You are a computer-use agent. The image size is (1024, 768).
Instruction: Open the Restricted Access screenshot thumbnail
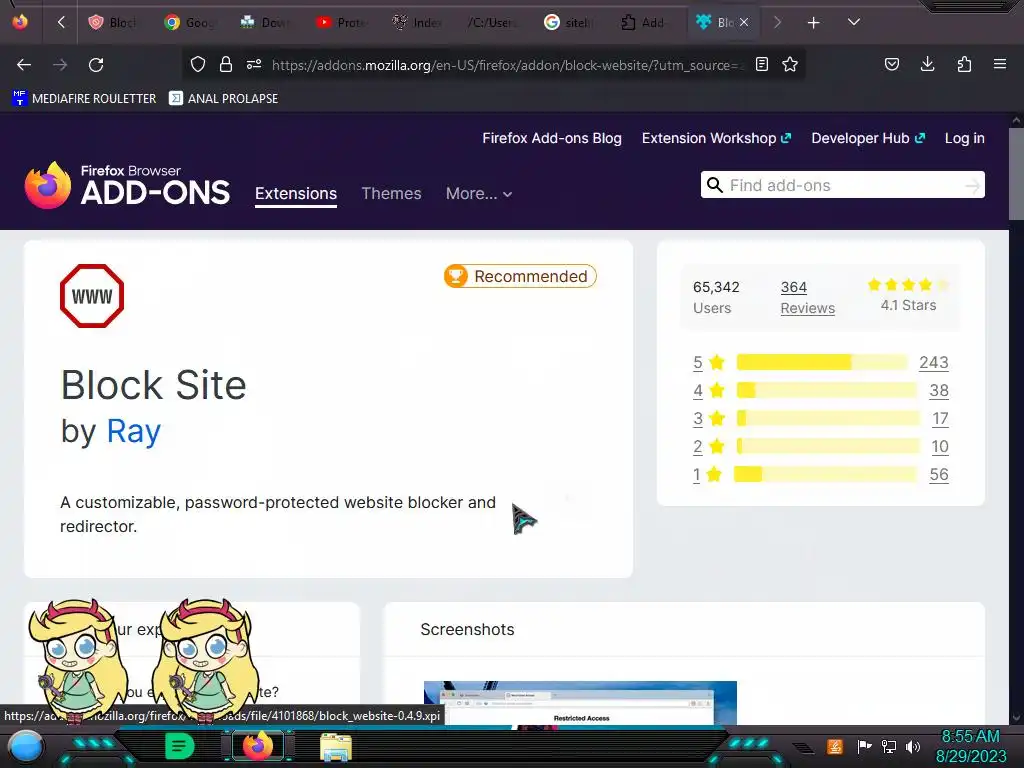[x=580, y=703]
